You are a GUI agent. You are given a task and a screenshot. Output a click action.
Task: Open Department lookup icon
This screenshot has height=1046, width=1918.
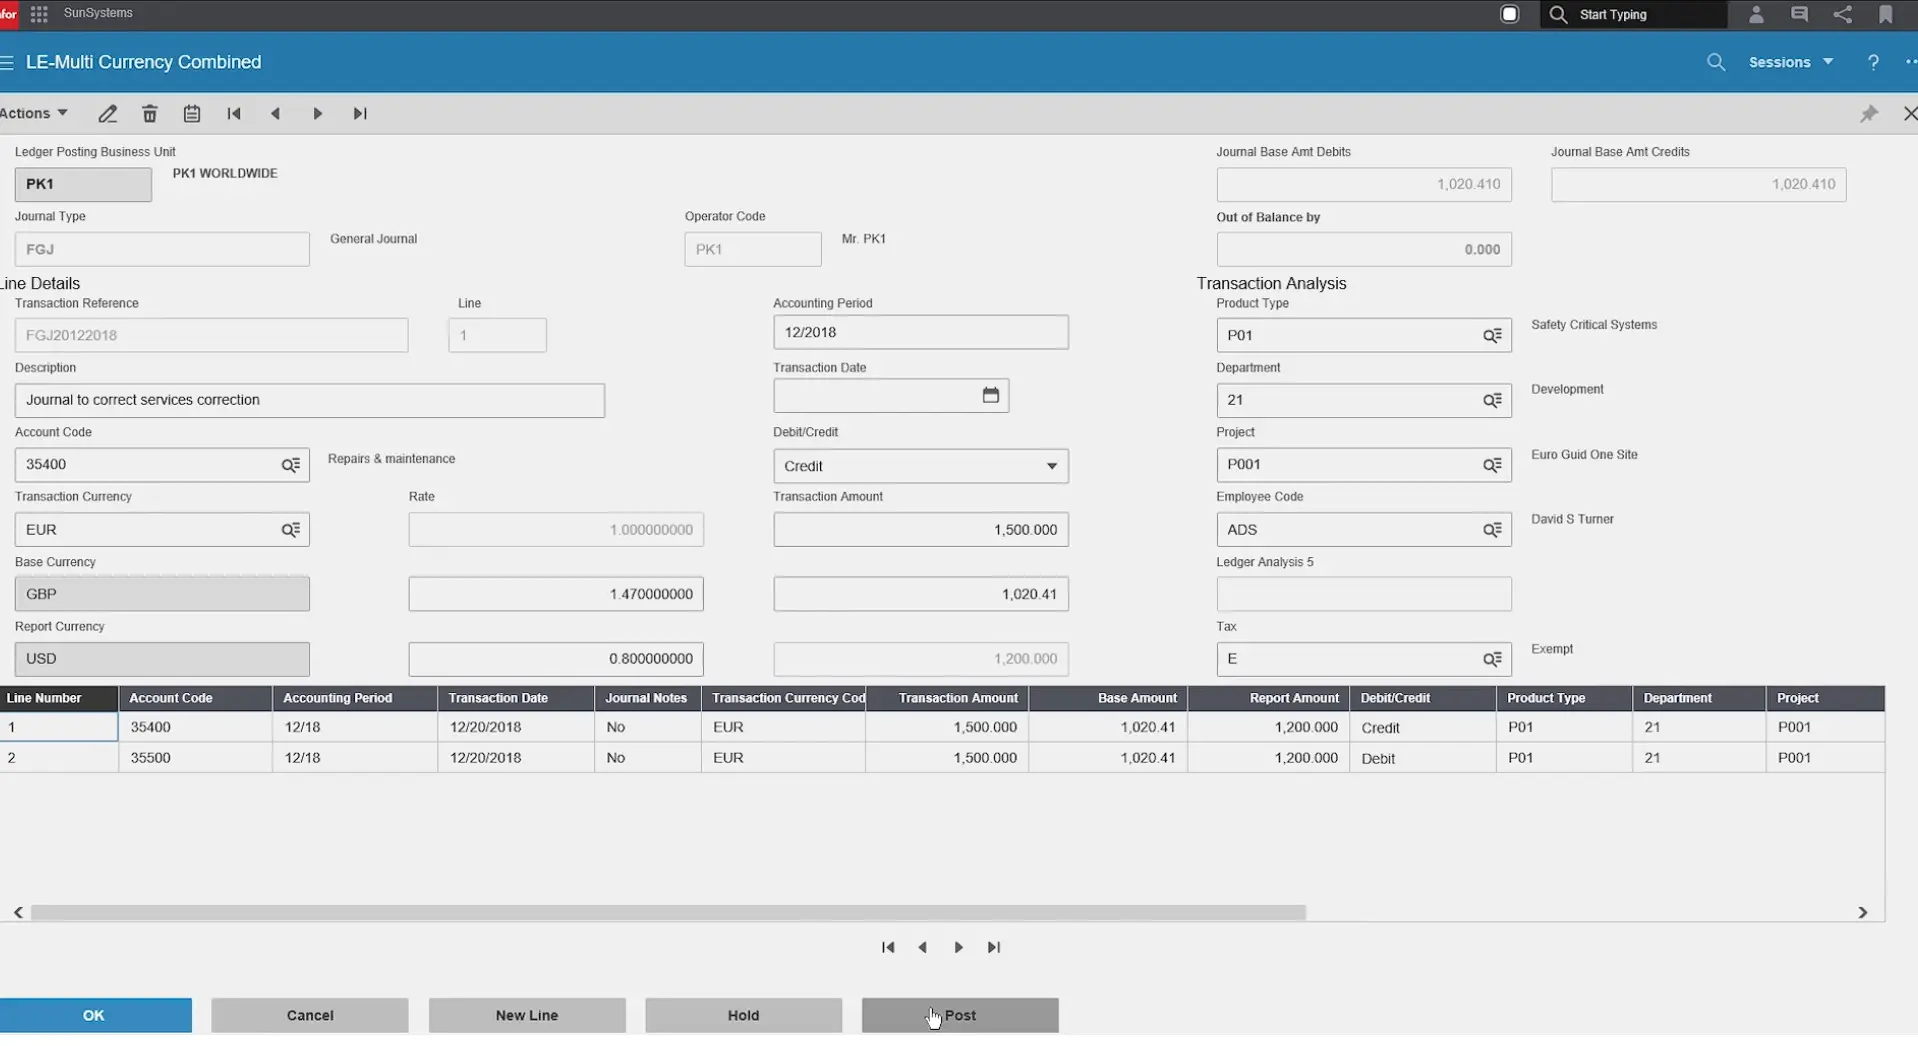point(1492,401)
